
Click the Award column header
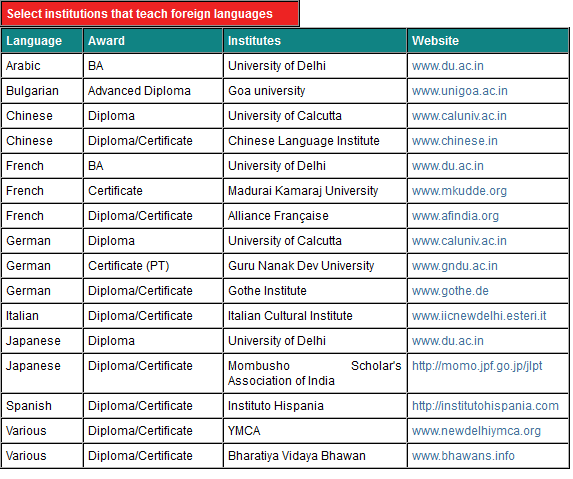(153, 41)
